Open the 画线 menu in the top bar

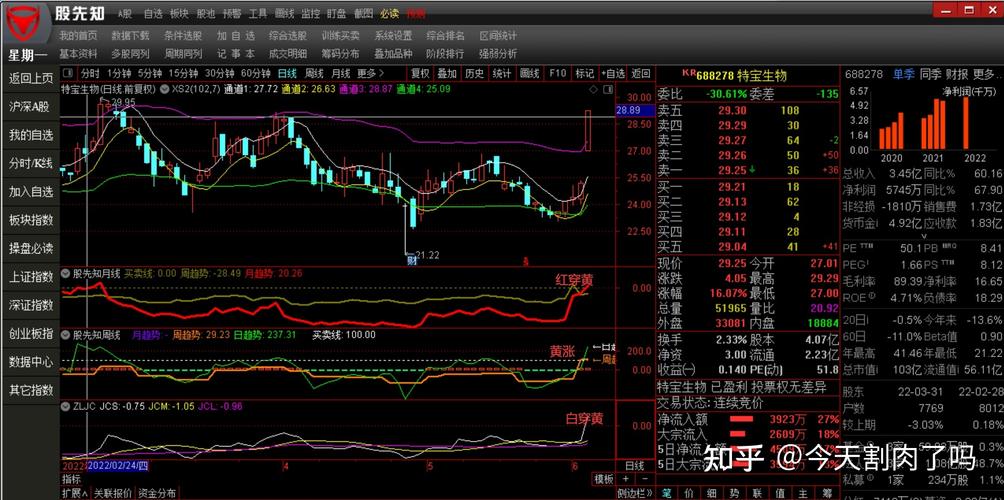pos(284,13)
